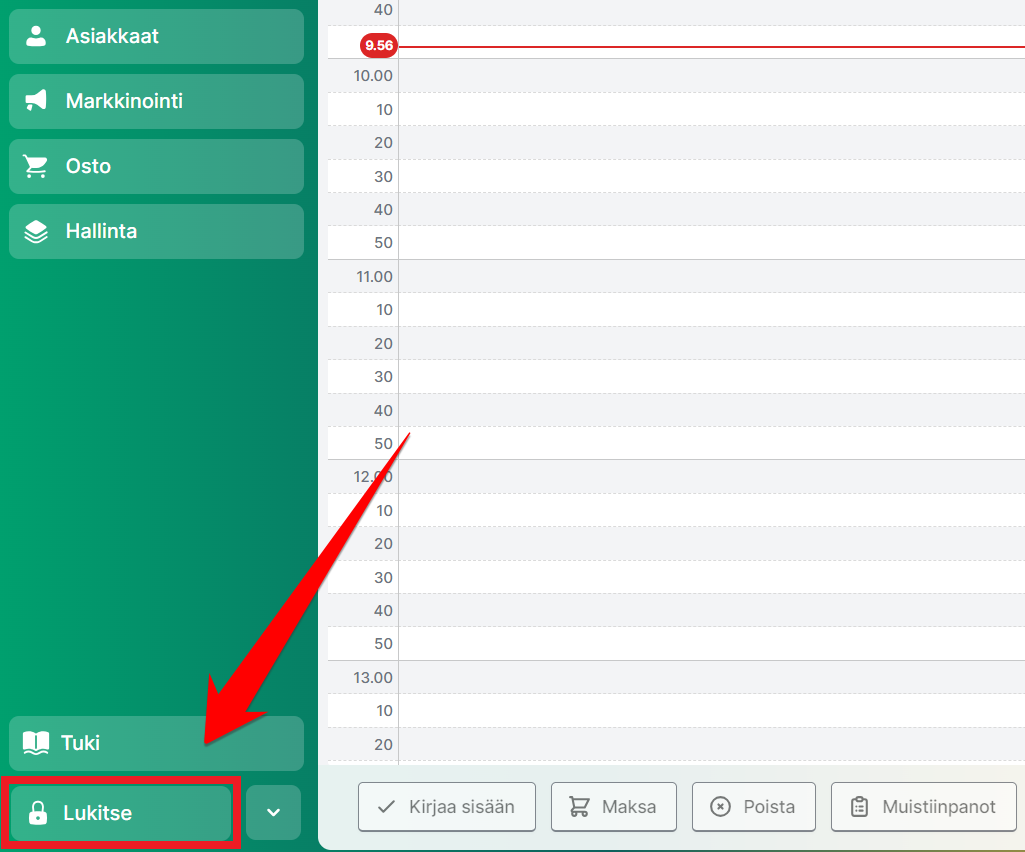Click the Asiakkaat person icon

coord(36,36)
